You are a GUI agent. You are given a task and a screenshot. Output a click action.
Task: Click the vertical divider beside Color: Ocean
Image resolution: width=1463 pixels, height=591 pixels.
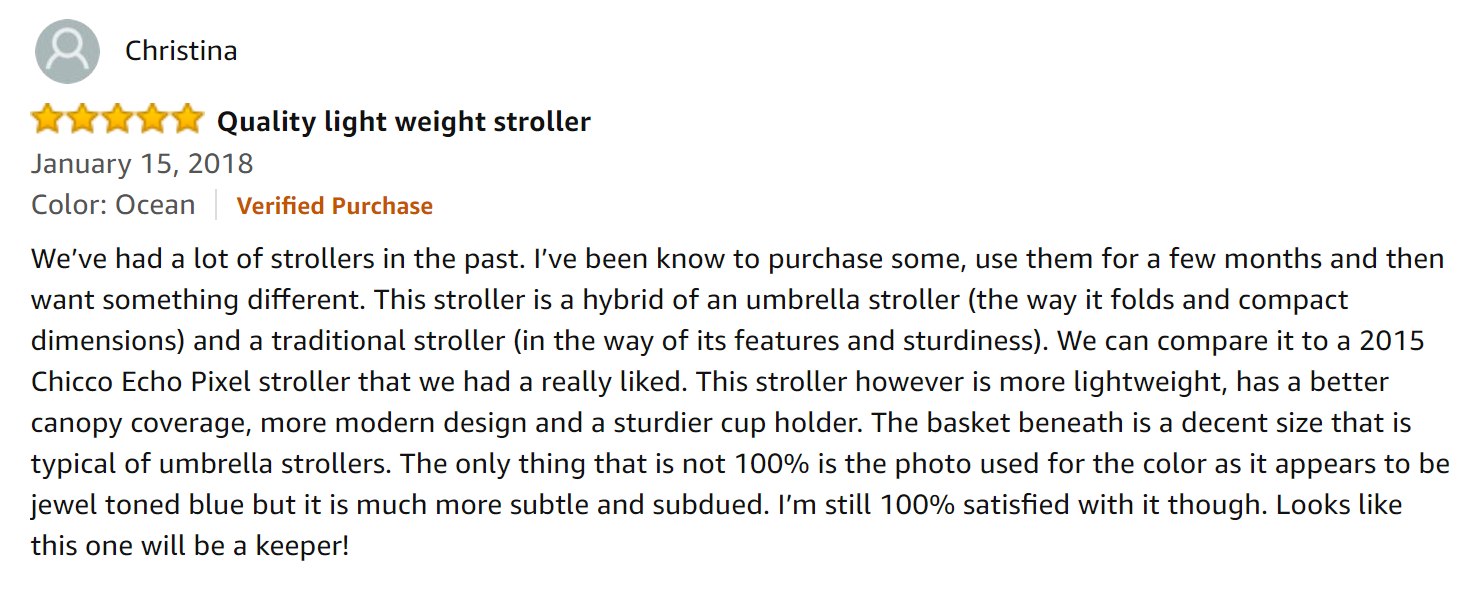click(x=216, y=205)
